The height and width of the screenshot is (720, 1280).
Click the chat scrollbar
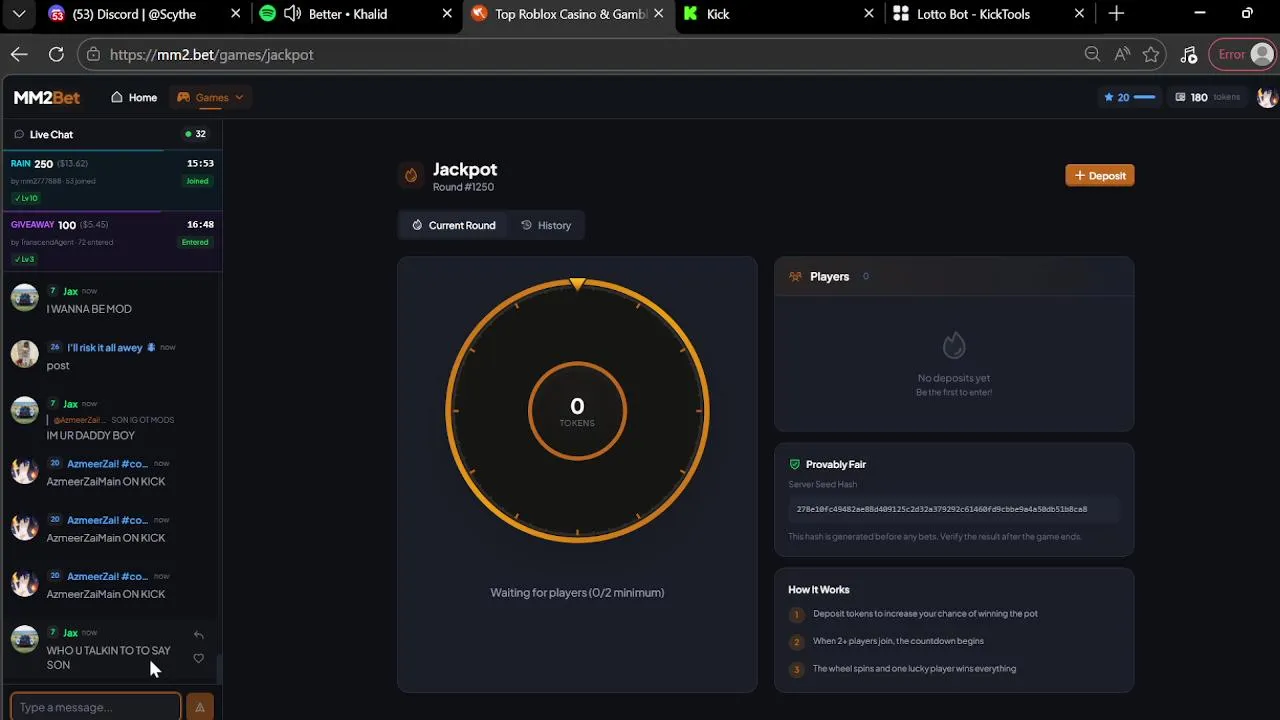pos(218,669)
